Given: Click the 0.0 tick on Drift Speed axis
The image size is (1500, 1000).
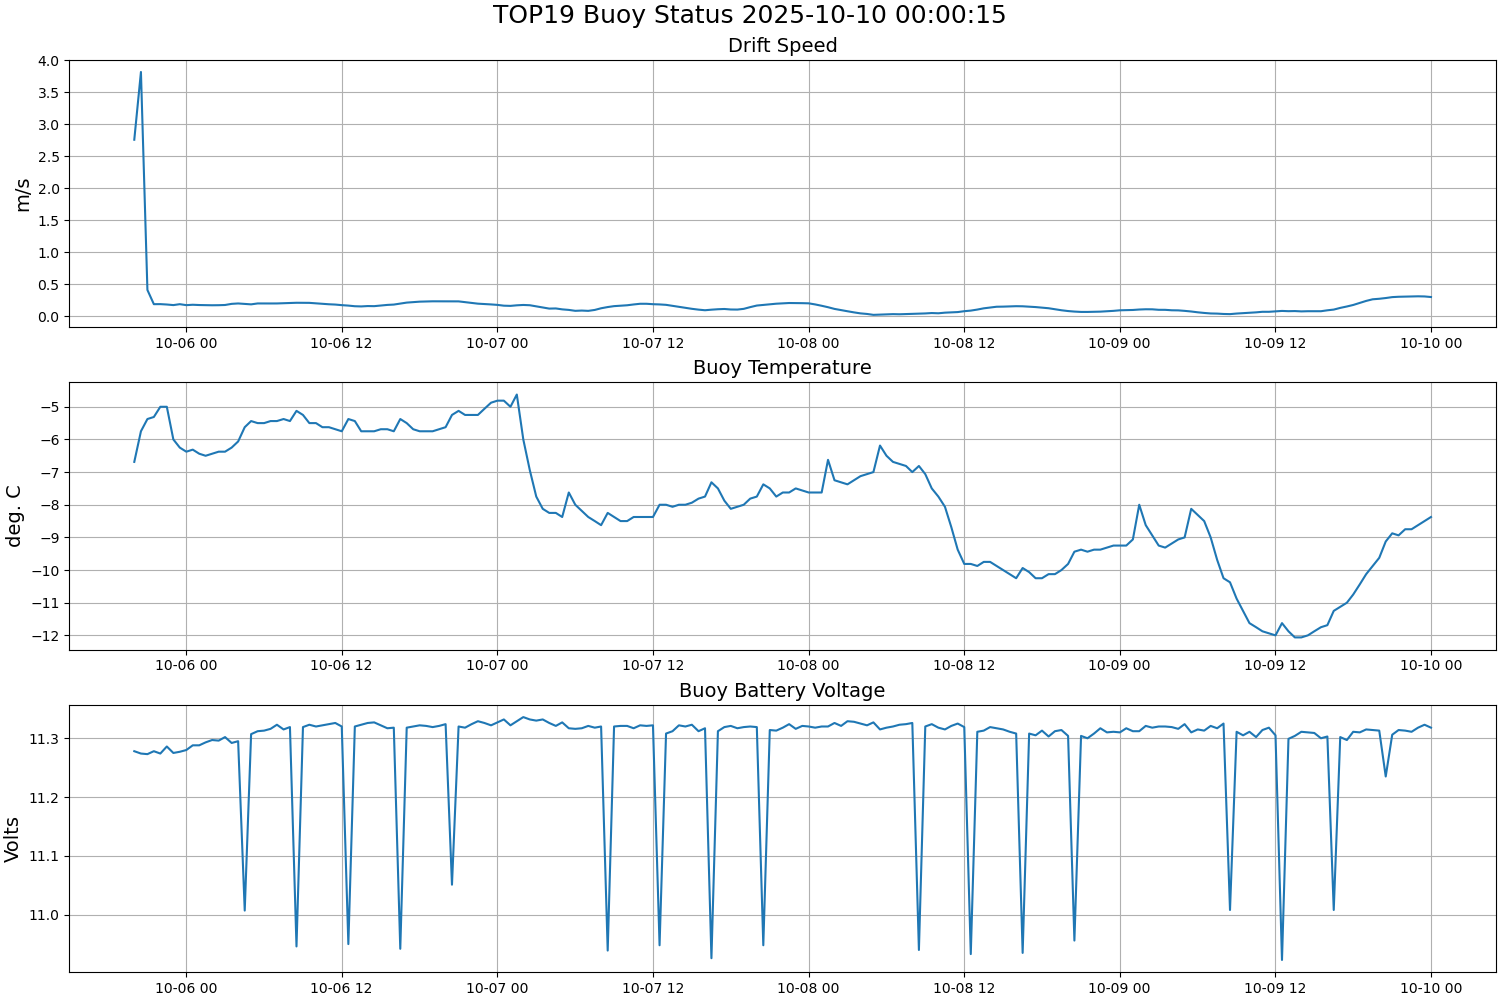Looking at the screenshot, I should click(x=48, y=317).
